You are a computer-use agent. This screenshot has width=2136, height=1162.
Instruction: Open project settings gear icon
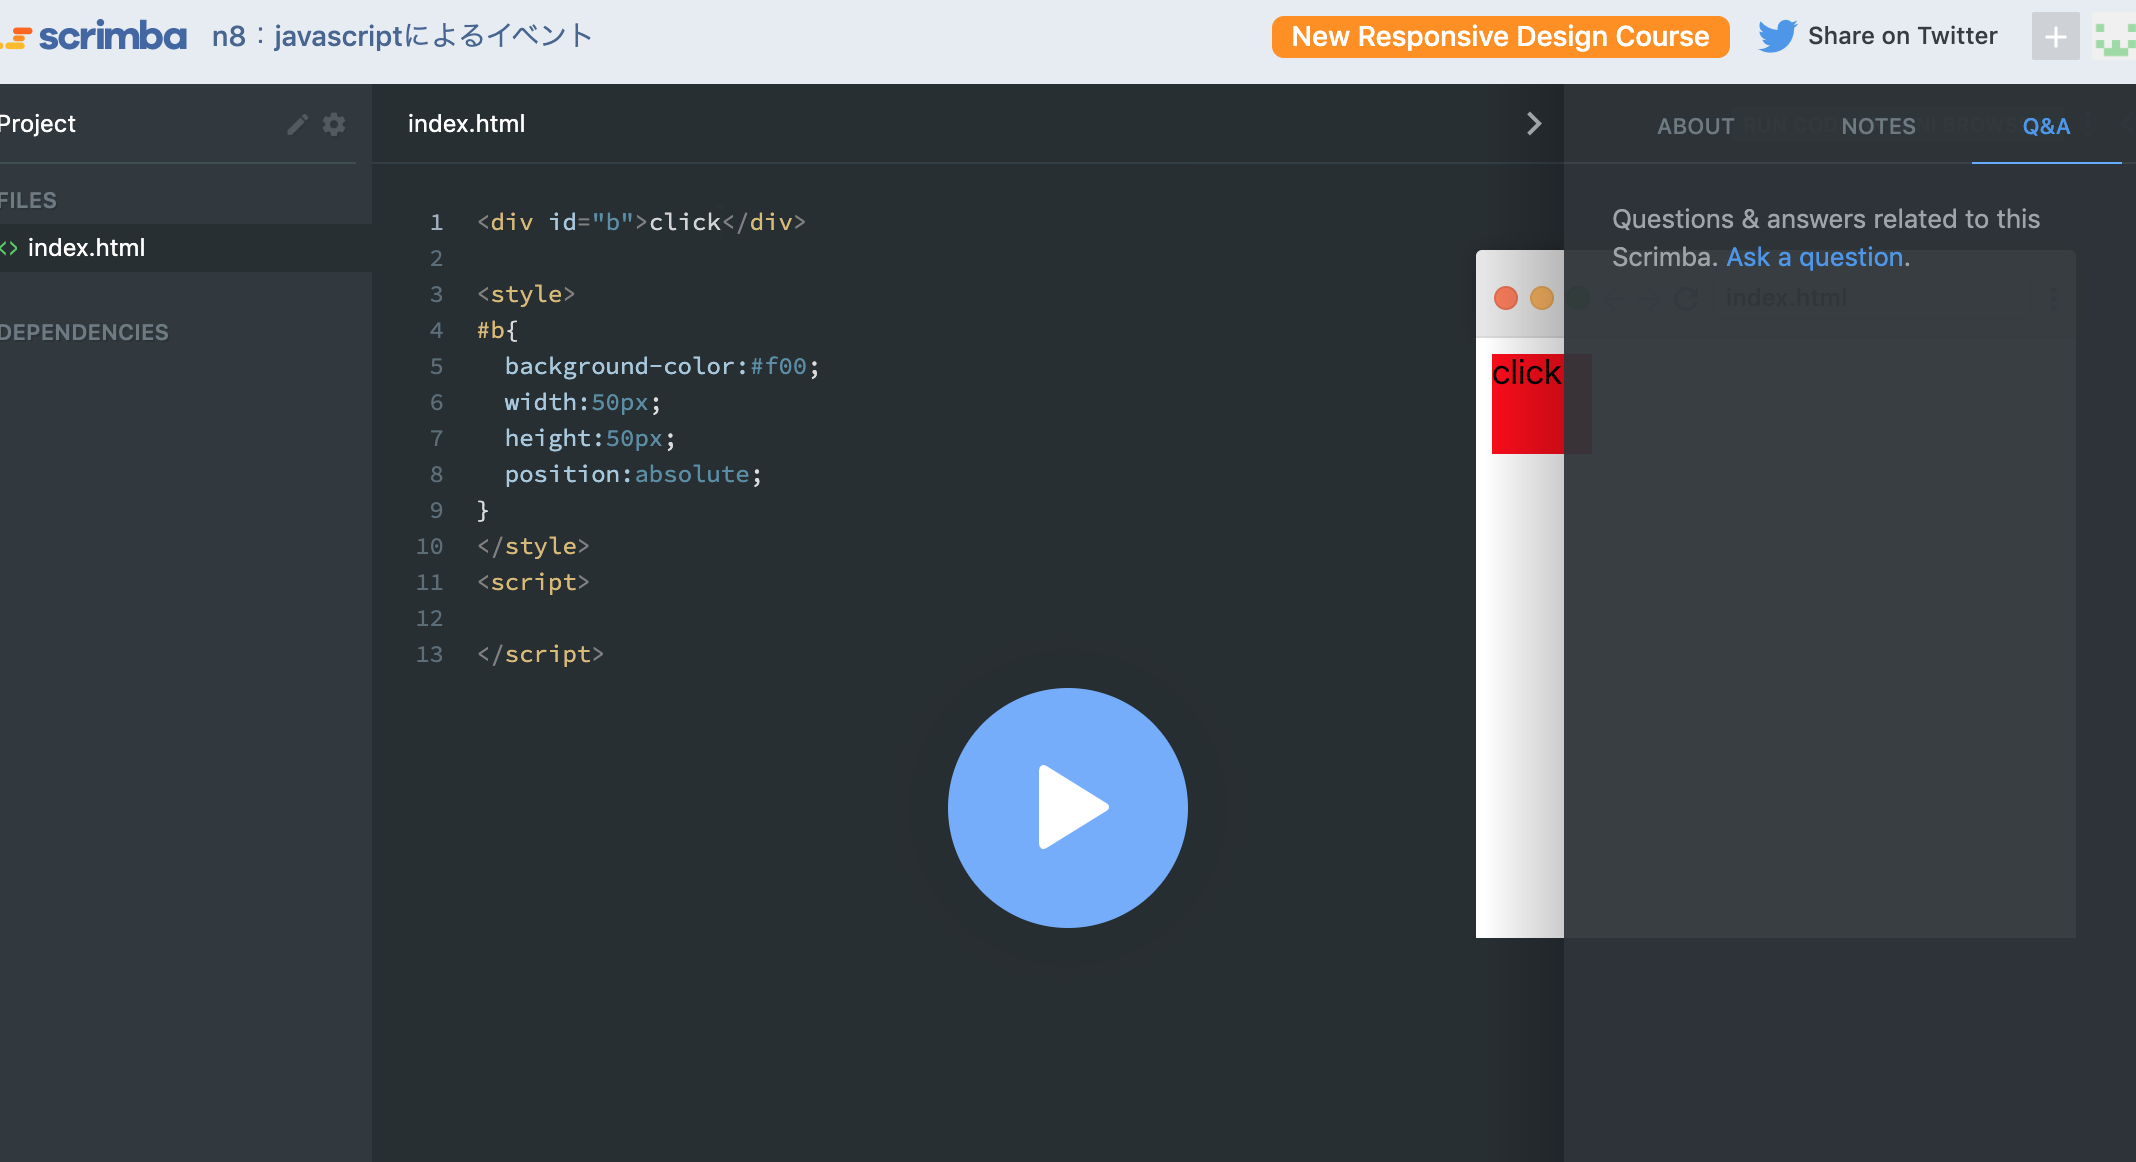(334, 124)
